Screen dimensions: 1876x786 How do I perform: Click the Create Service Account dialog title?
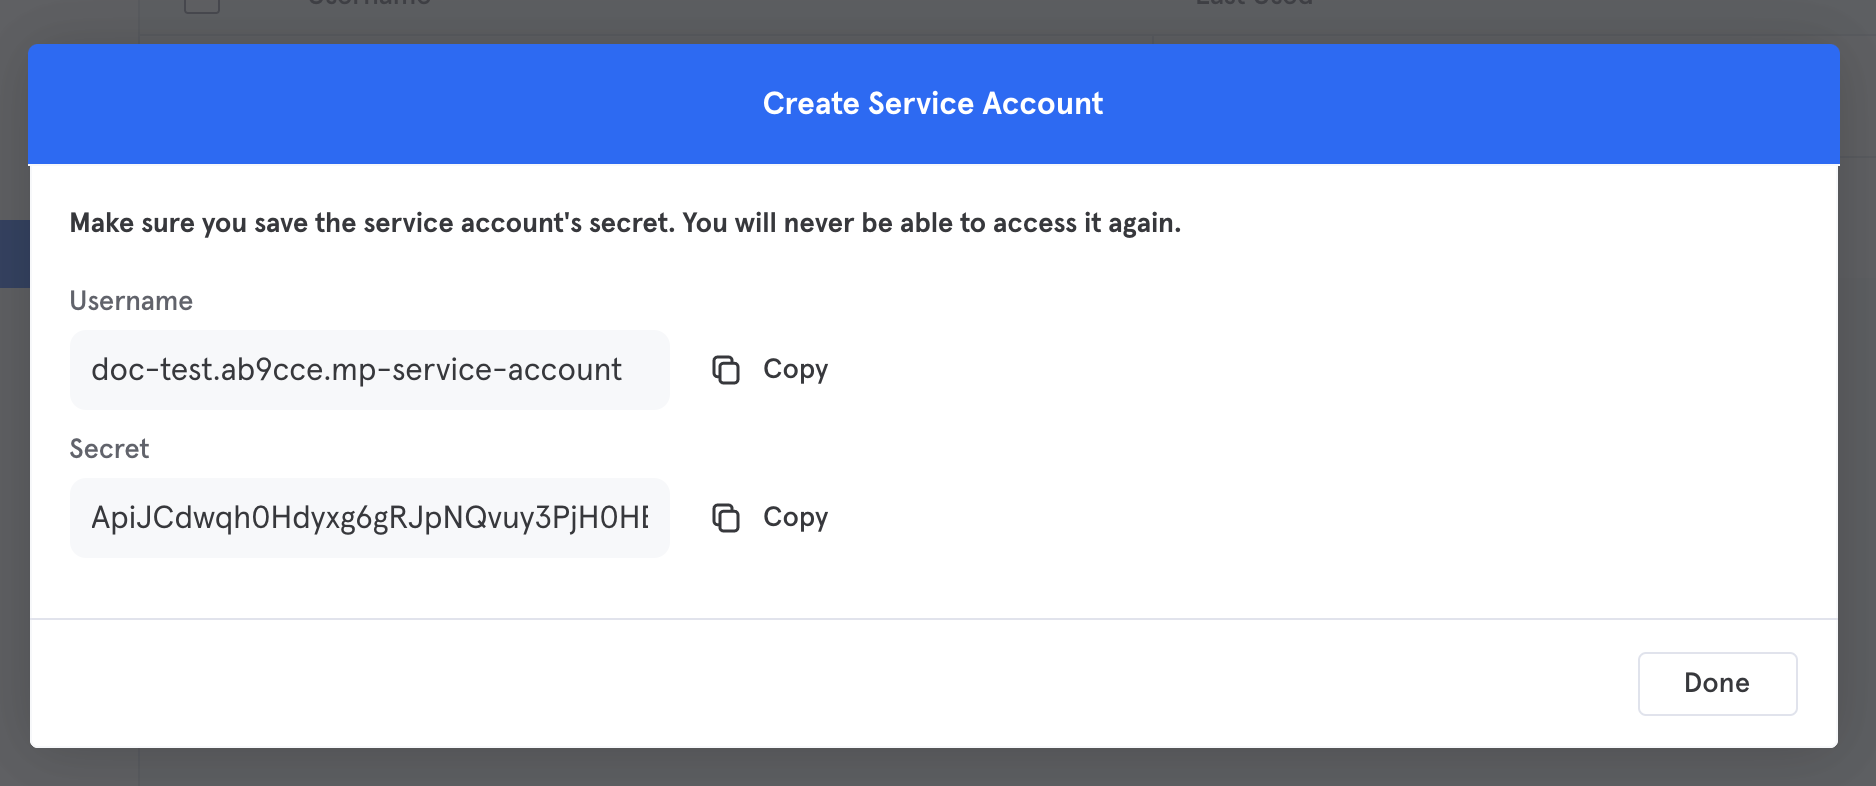(933, 104)
